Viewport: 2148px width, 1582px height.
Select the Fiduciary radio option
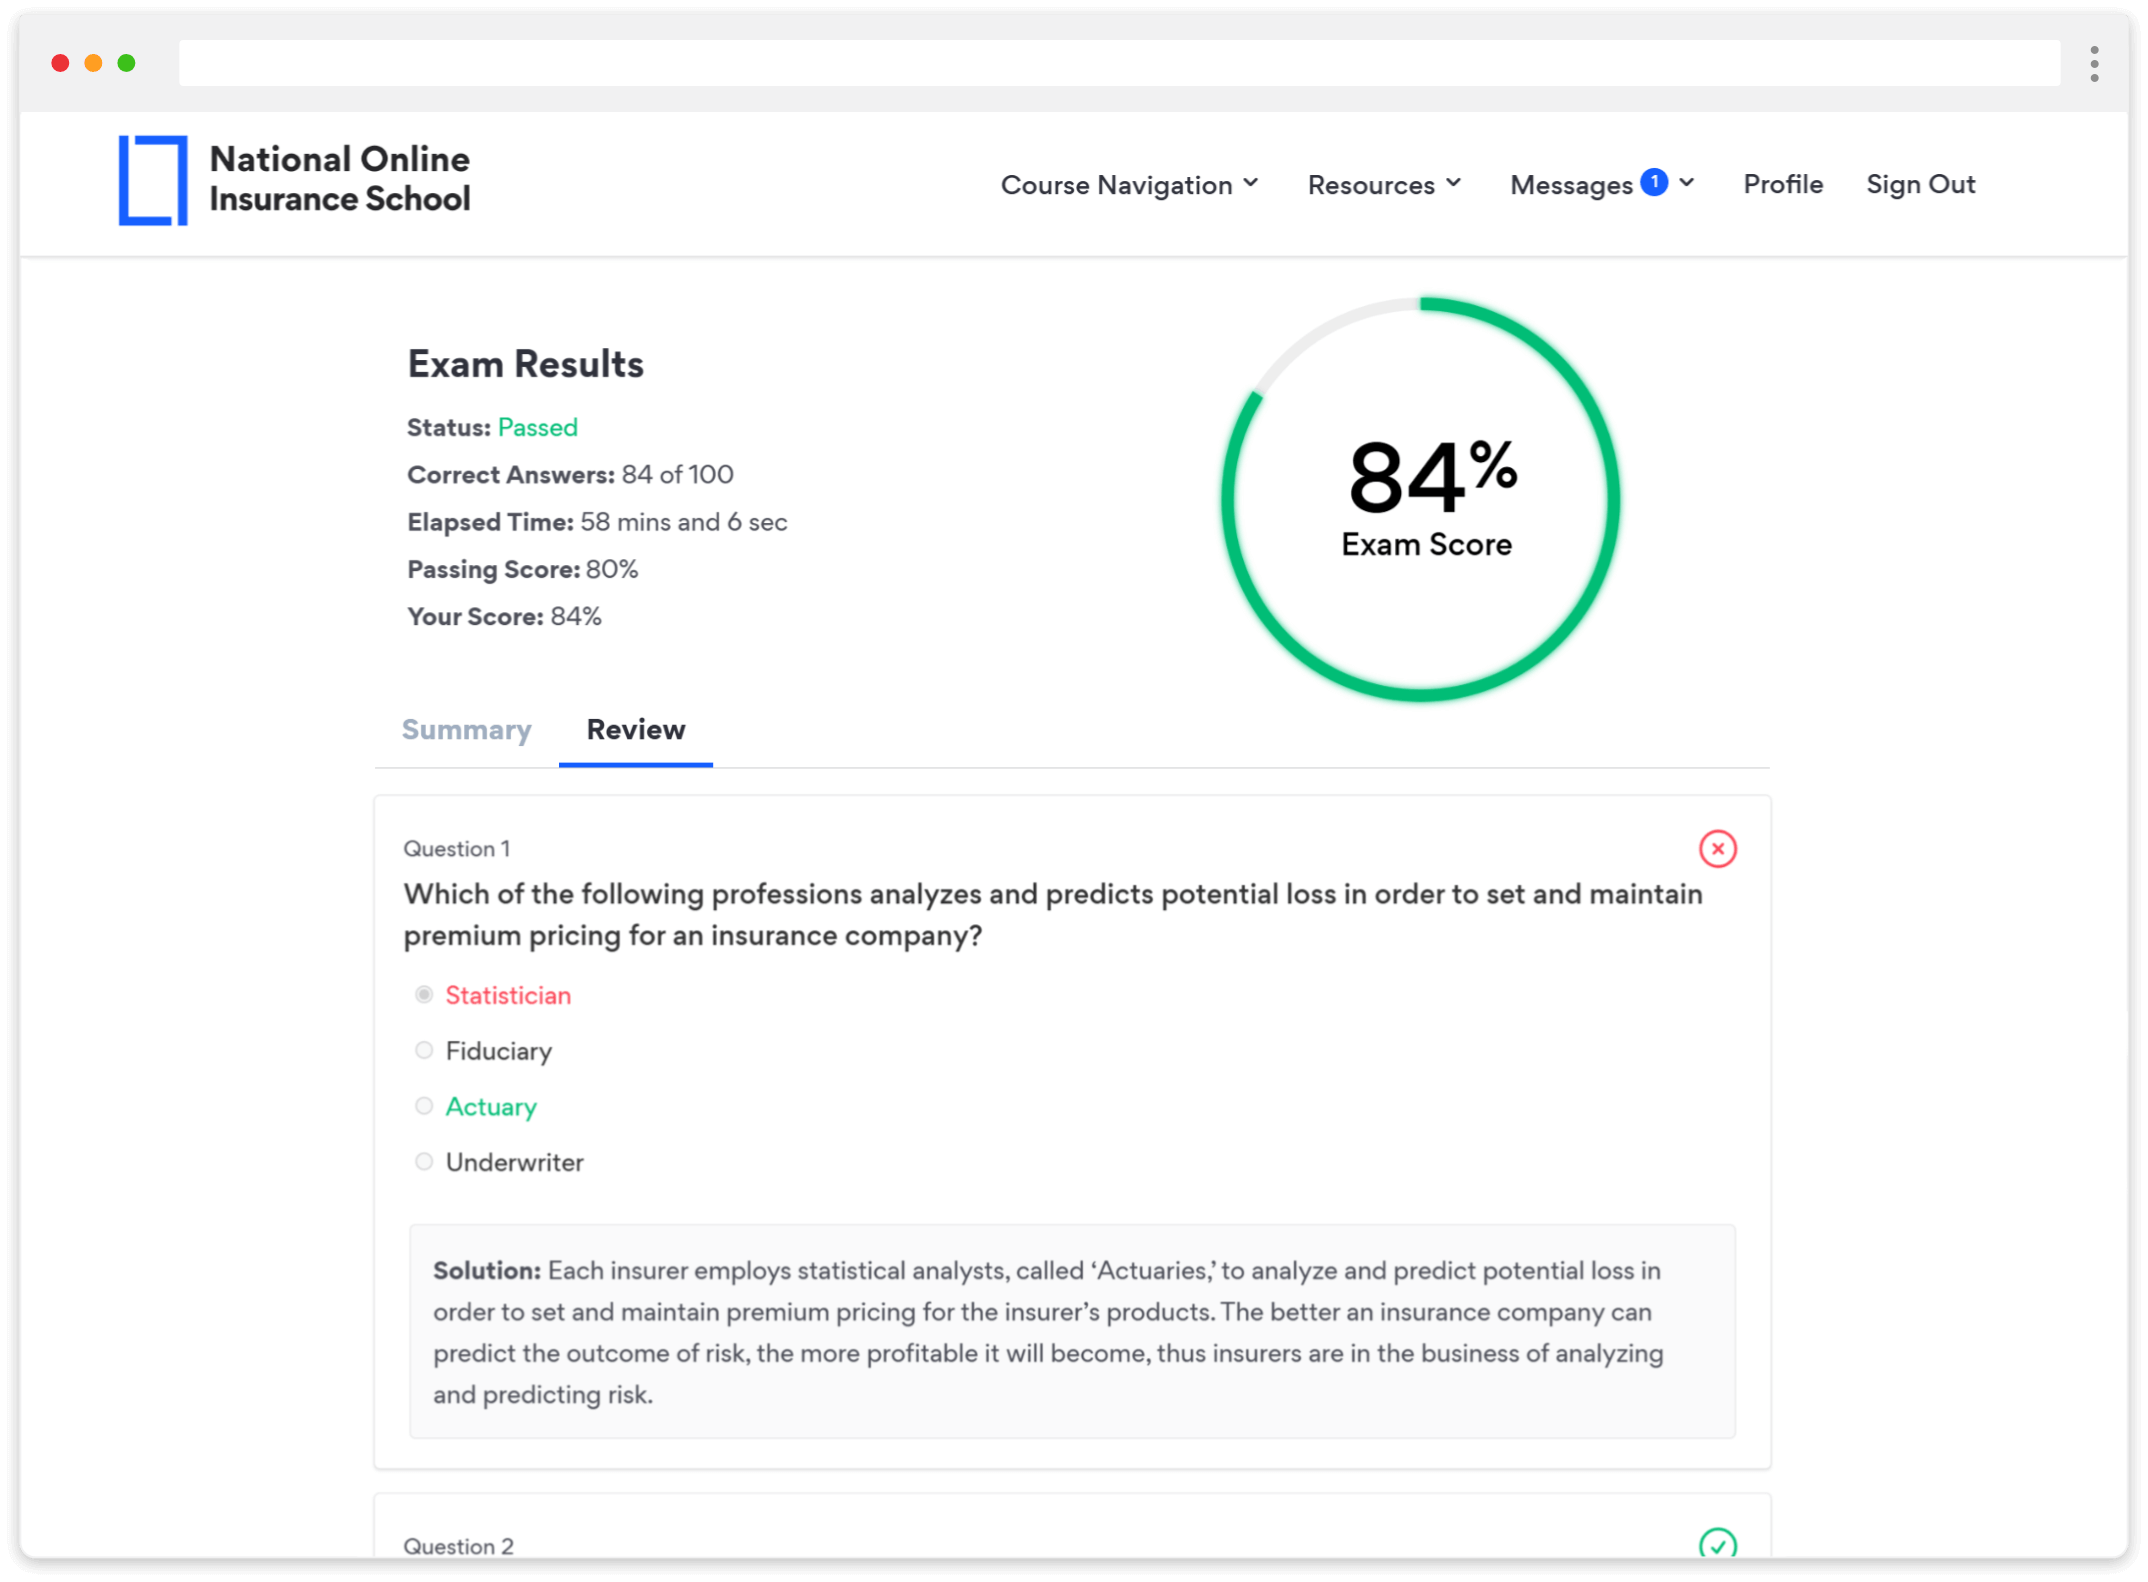point(424,1050)
